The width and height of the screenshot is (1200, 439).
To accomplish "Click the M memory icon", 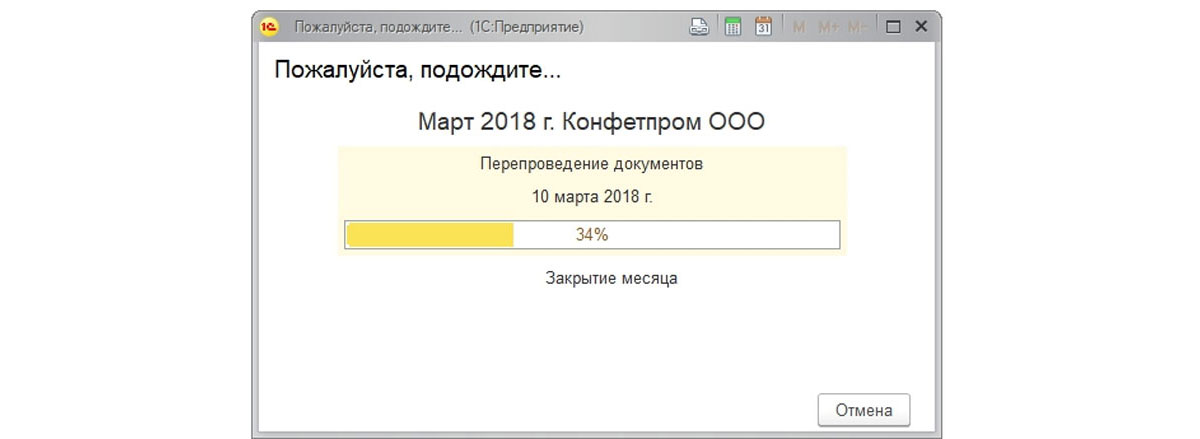I will (x=799, y=28).
